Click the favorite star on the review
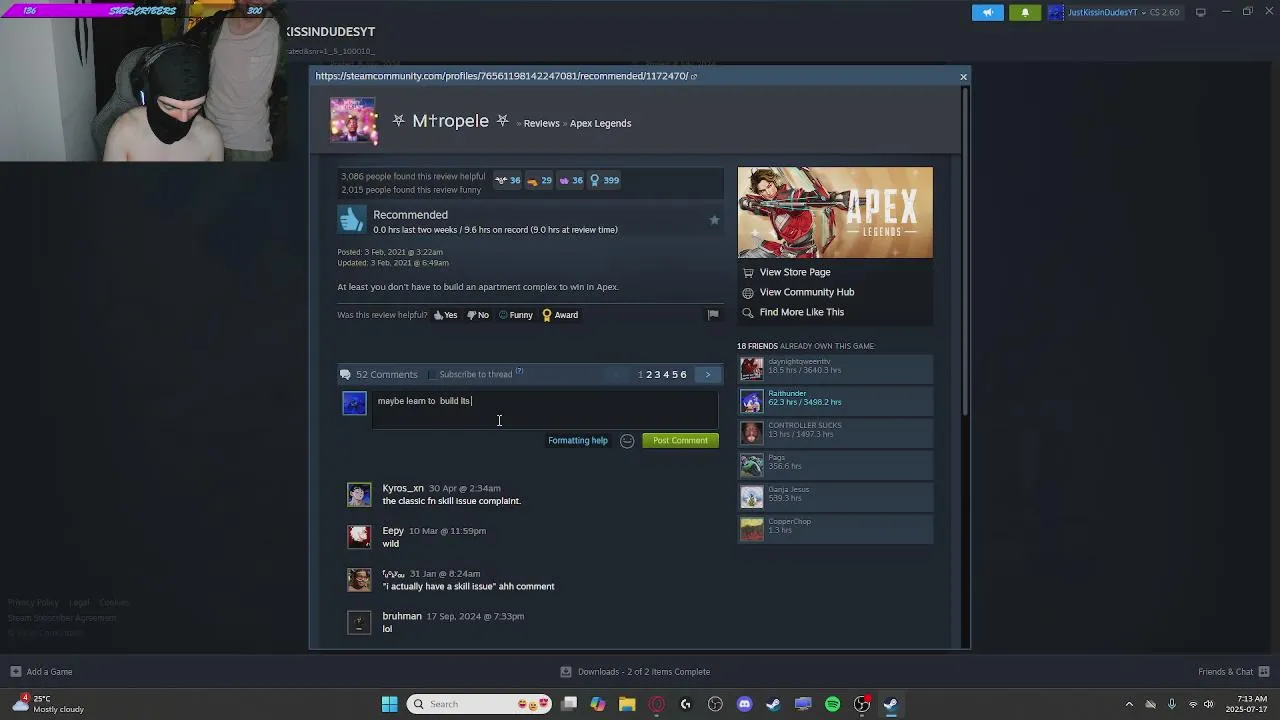Viewport: 1280px width, 720px height. point(714,220)
